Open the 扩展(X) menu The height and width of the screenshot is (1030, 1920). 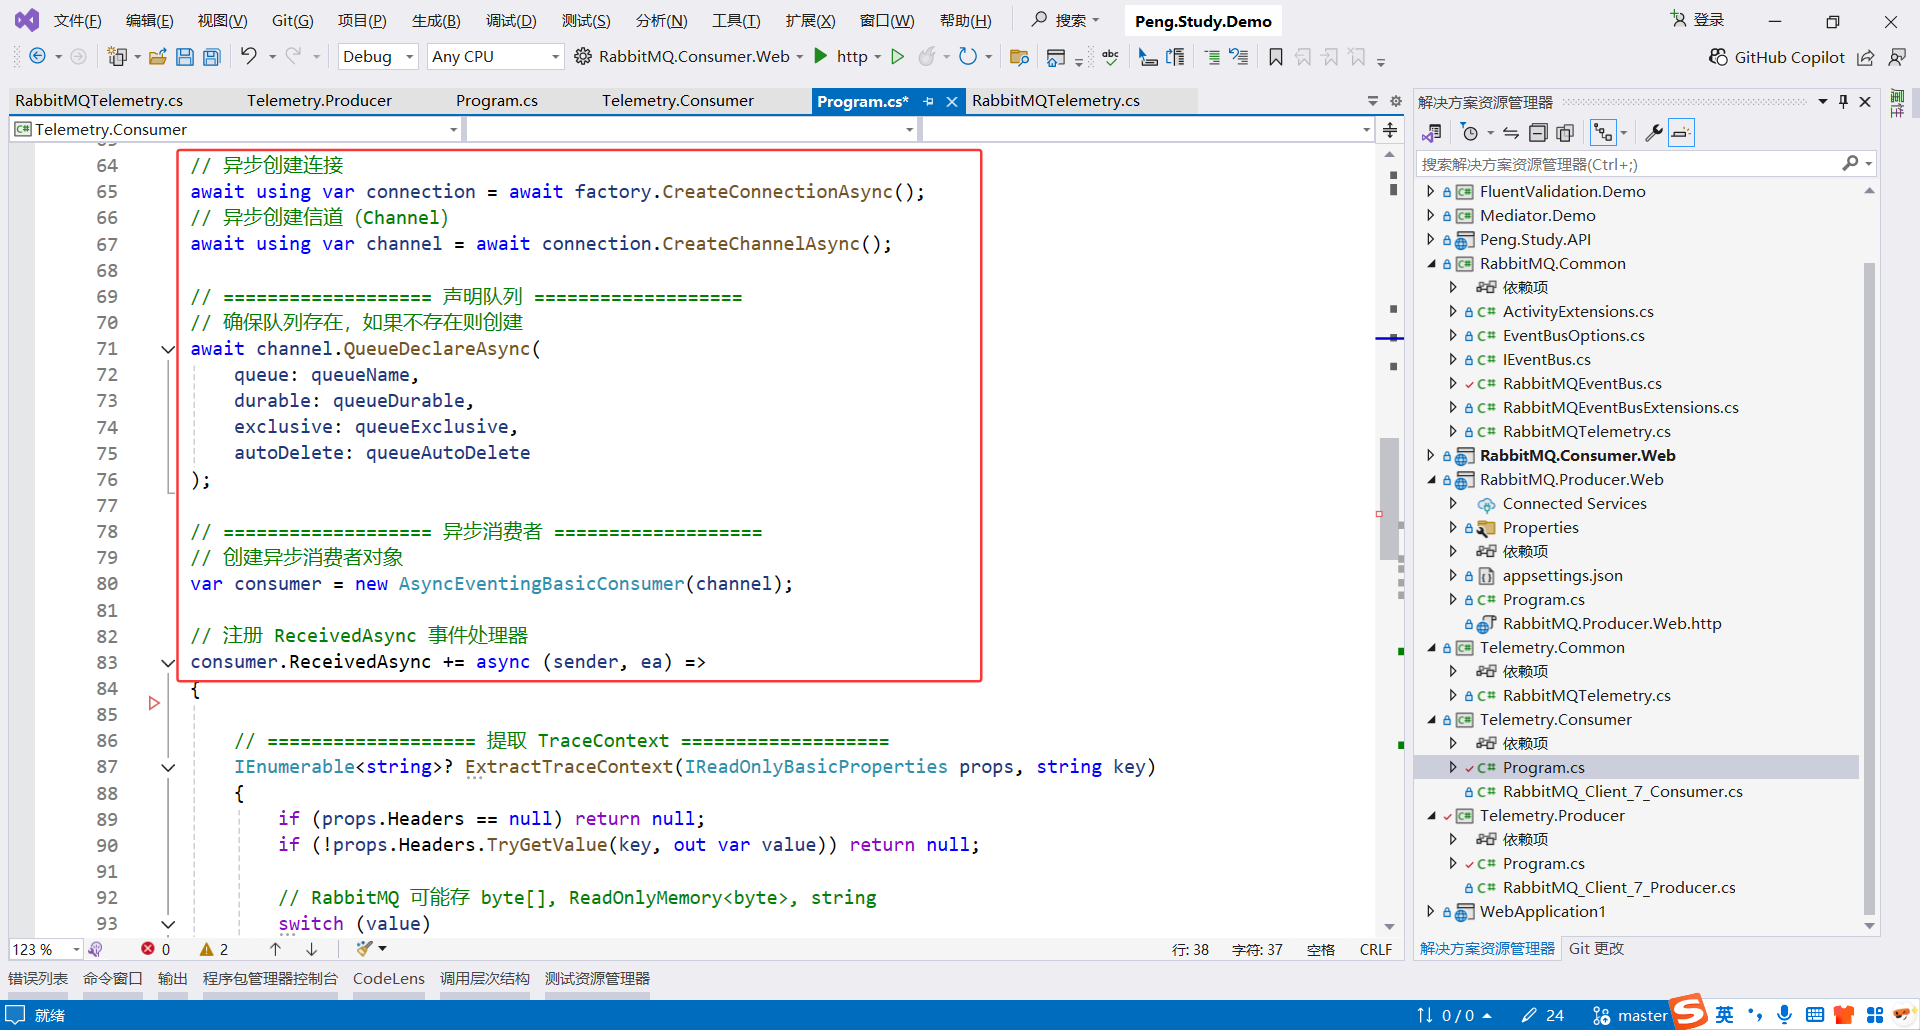point(810,21)
